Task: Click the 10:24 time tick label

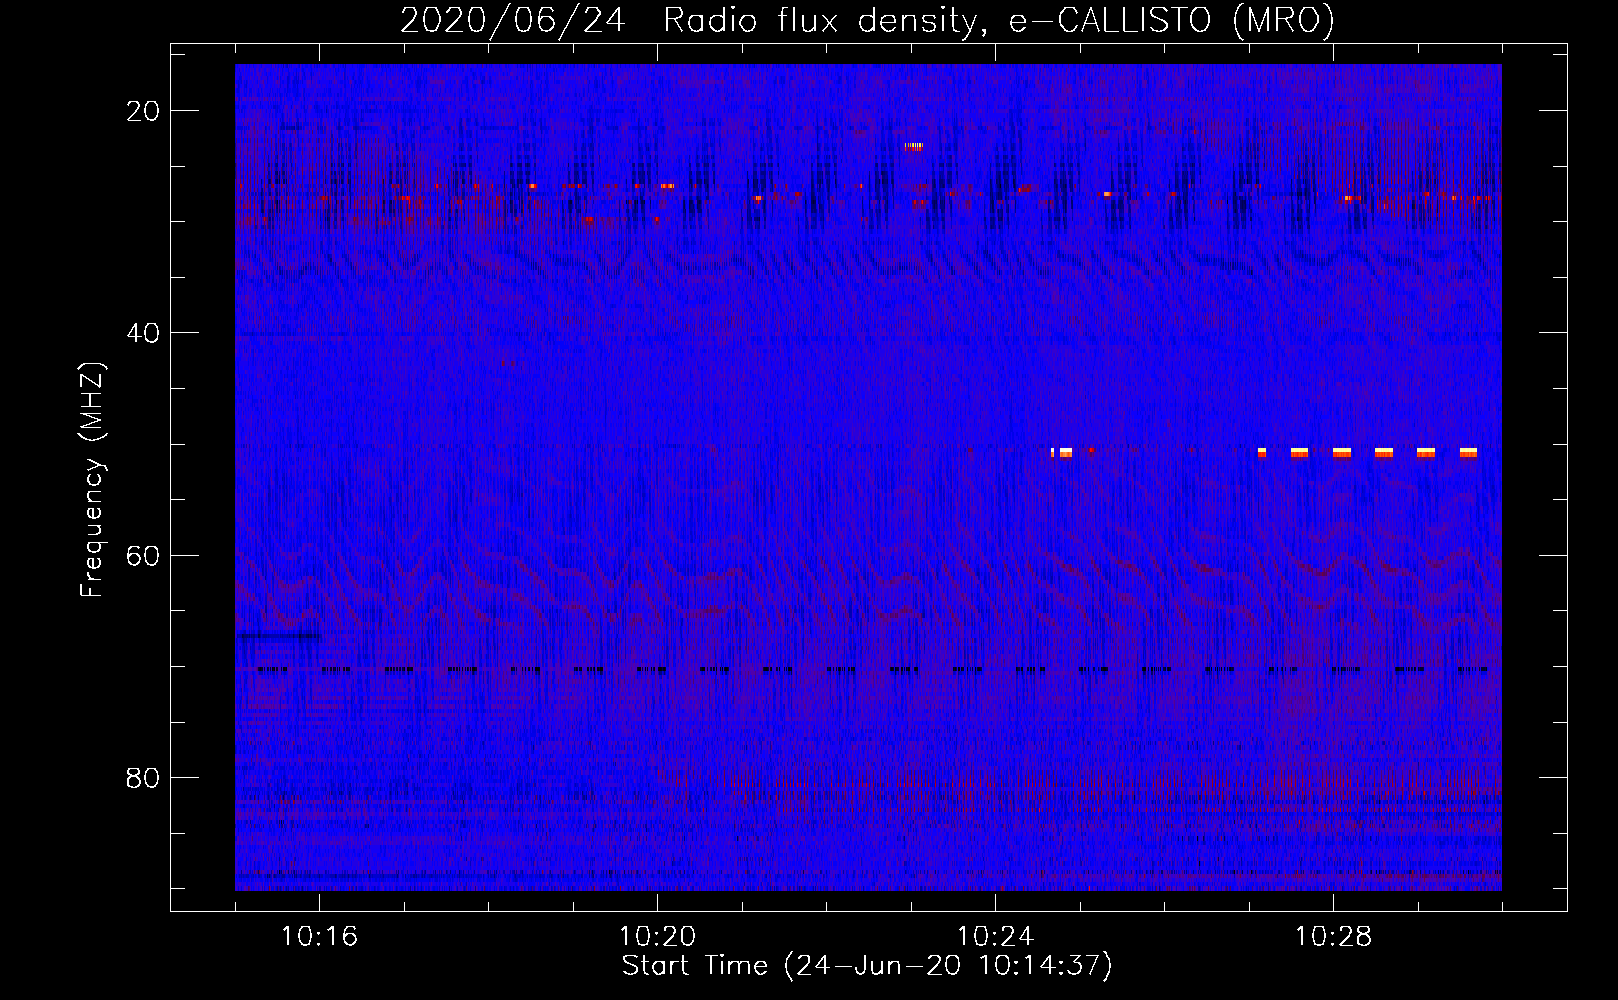Action: point(995,937)
